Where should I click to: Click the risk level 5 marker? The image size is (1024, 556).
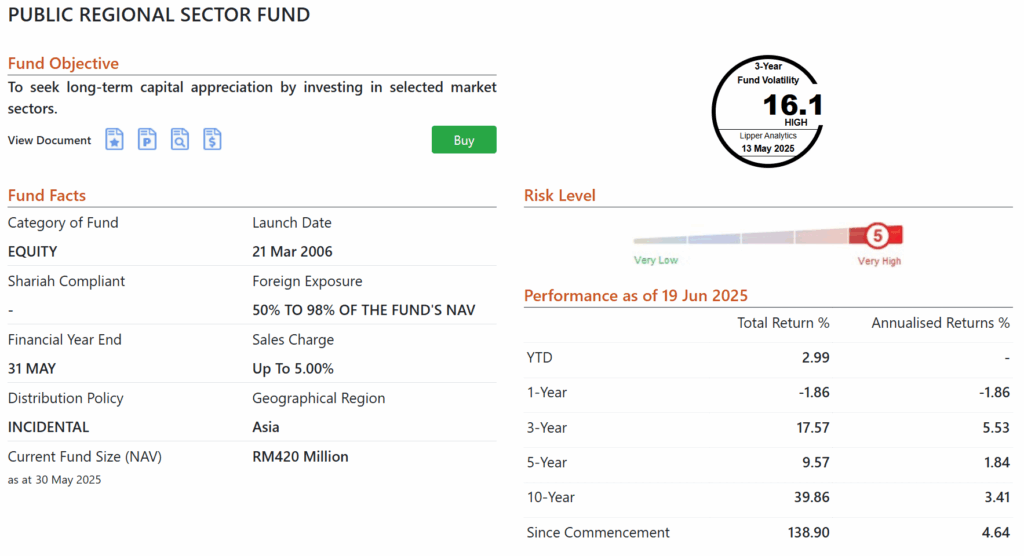click(877, 237)
